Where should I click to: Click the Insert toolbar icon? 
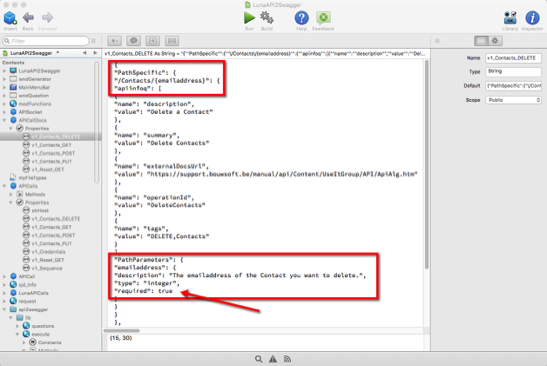click(x=10, y=18)
